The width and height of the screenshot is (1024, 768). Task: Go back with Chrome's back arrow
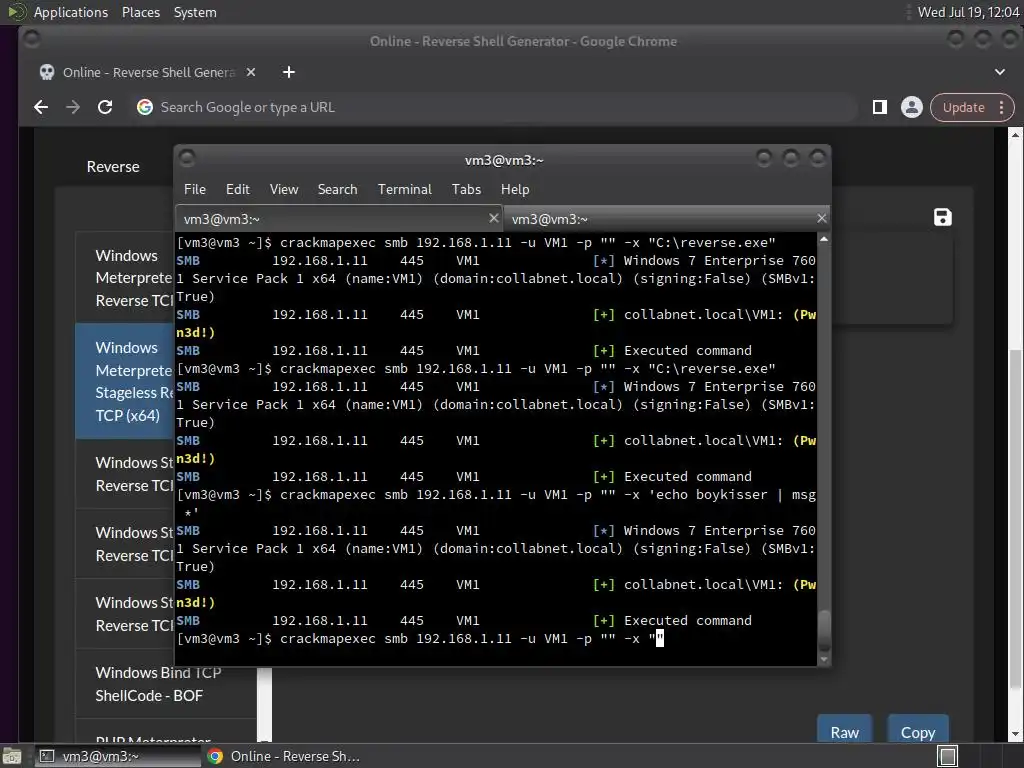41,107
